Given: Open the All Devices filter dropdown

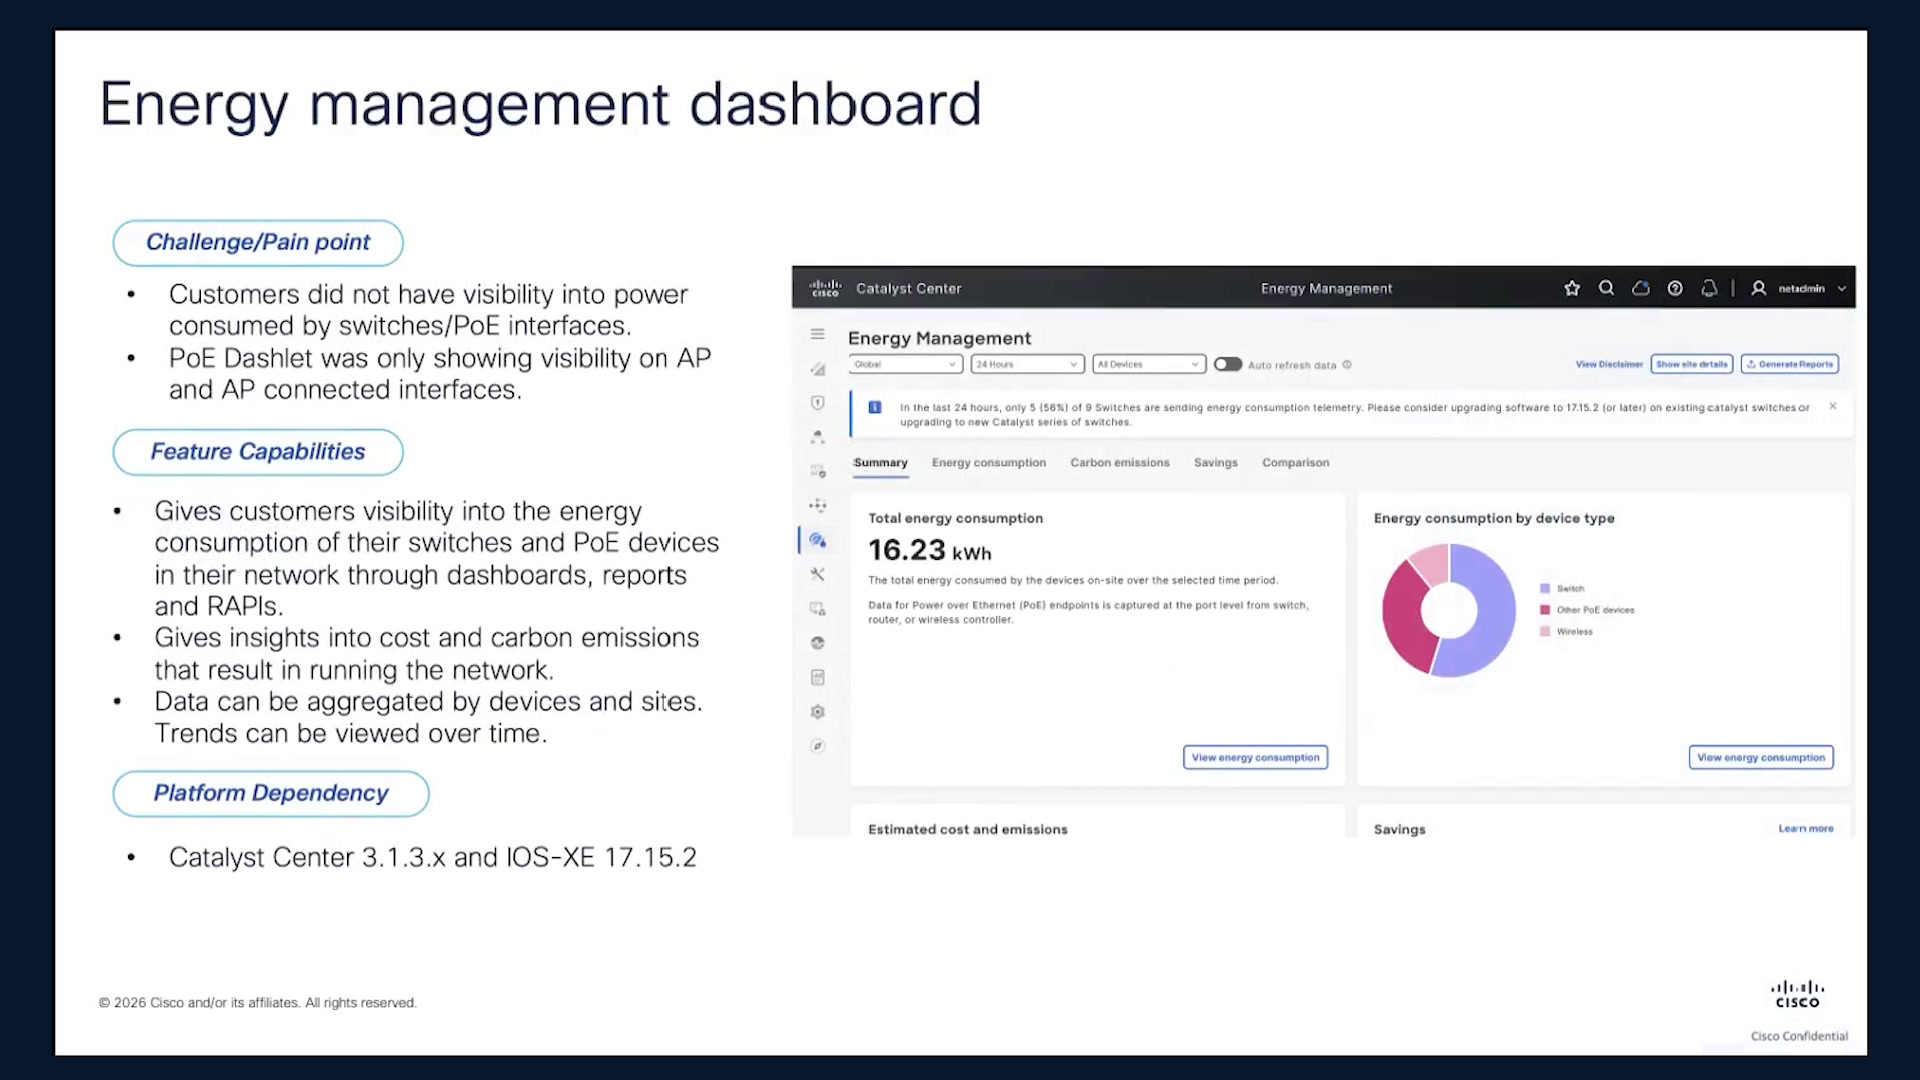Looking at the screenshot, I should coord(1149,364).
